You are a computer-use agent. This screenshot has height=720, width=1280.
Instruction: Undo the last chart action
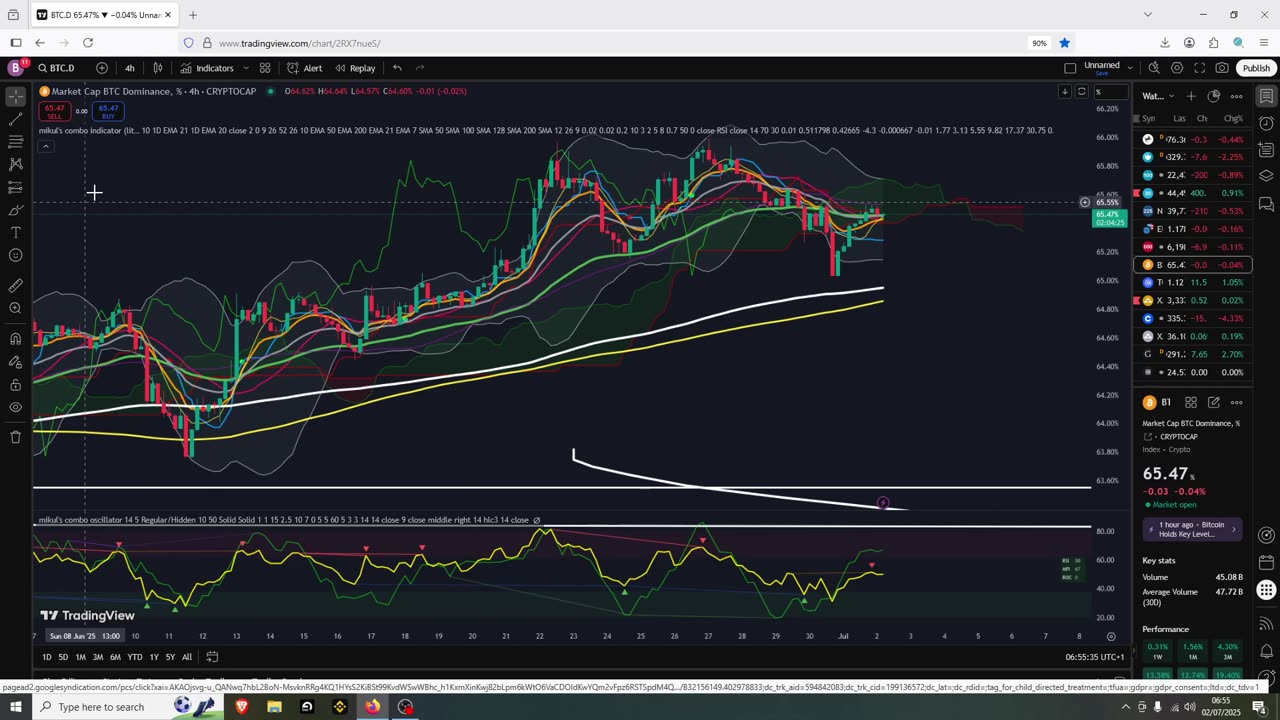pos(397,68)
